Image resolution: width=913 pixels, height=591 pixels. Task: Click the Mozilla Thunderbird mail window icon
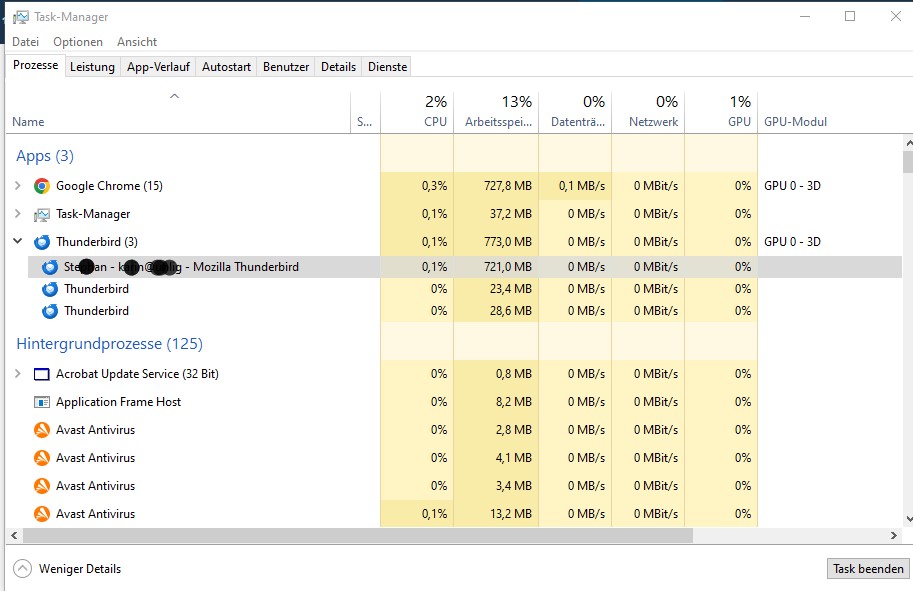[x=50, y=267]
